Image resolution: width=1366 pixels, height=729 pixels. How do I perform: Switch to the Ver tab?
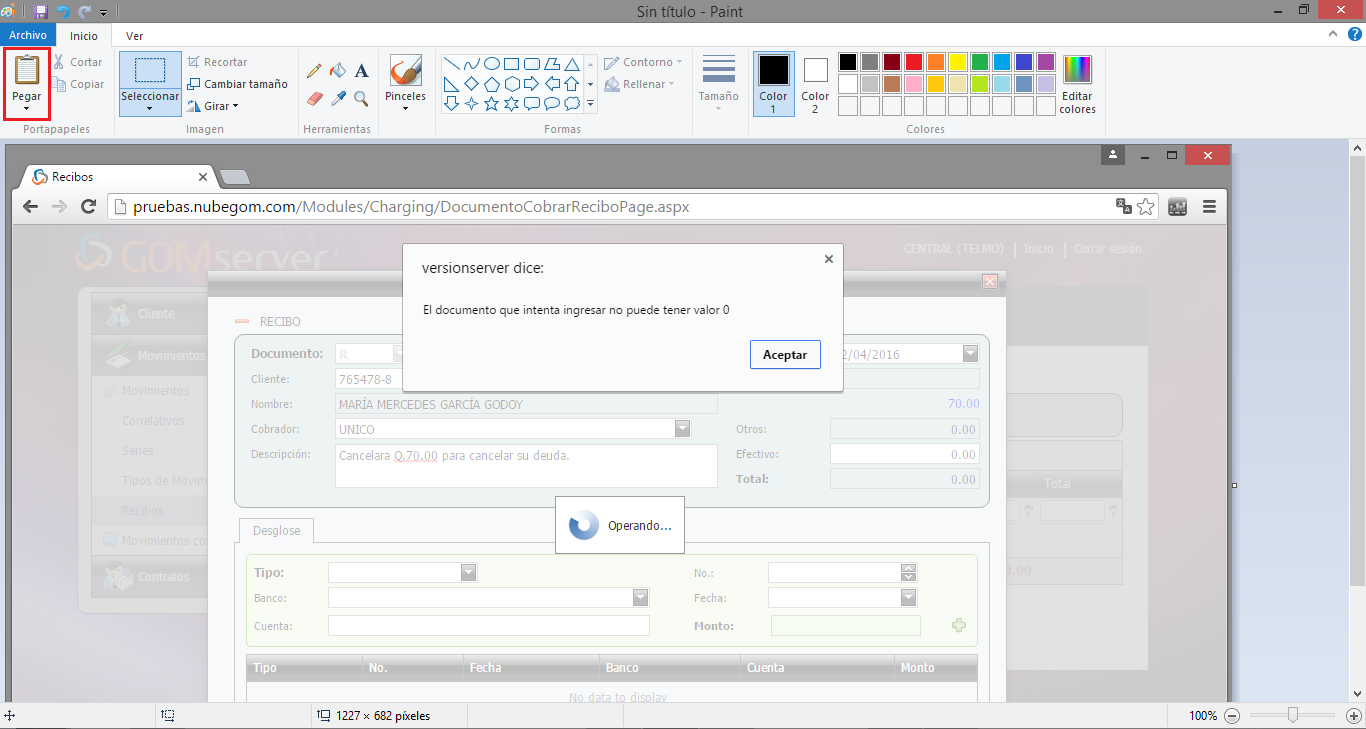[x=134, y=36]
